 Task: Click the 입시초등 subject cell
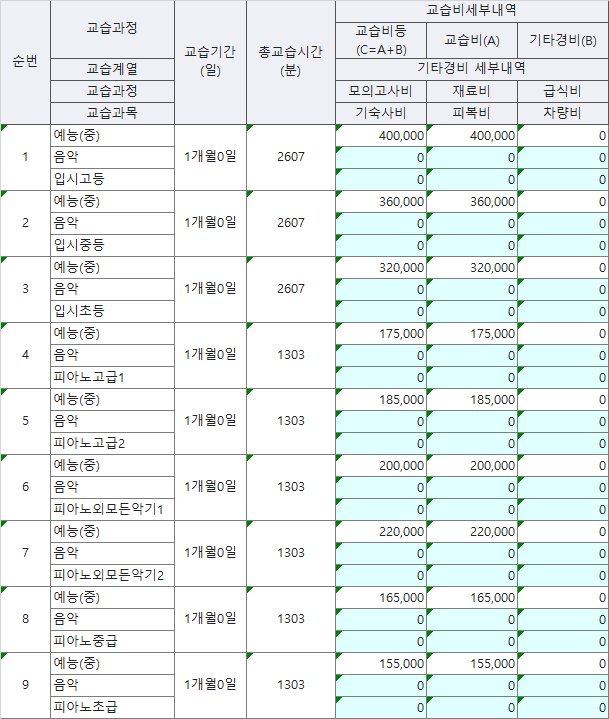(x=112, y=311)
